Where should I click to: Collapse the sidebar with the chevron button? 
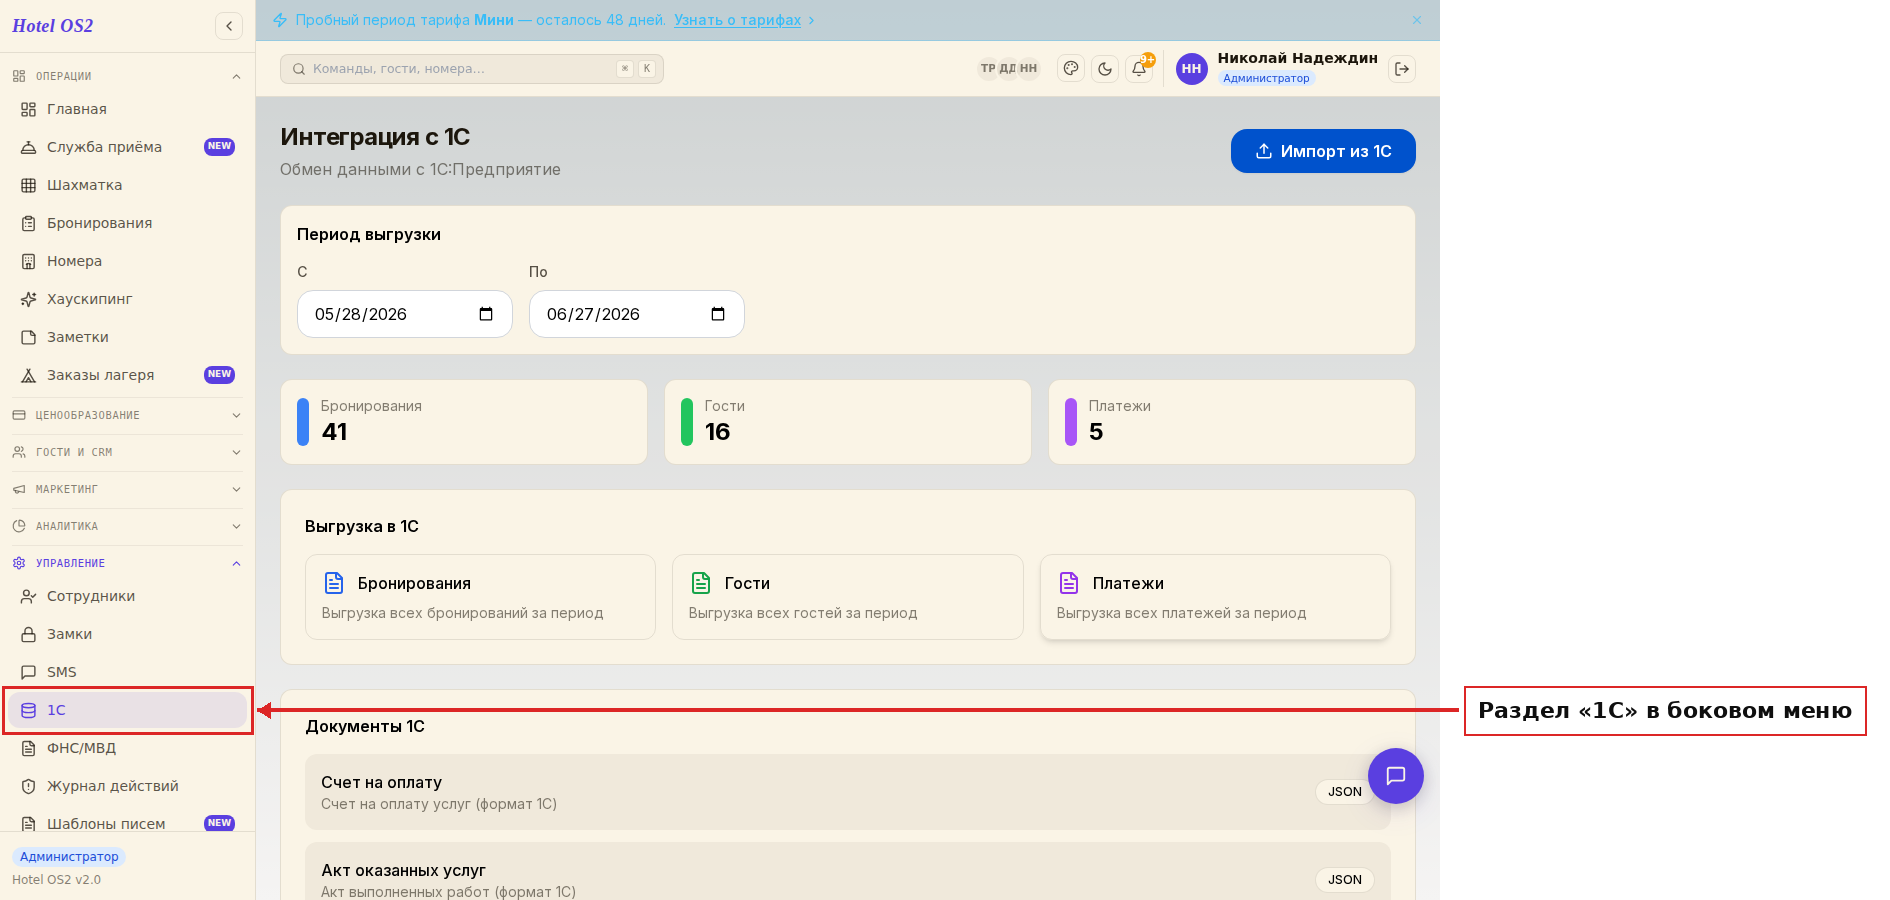(x=229, y=26)
